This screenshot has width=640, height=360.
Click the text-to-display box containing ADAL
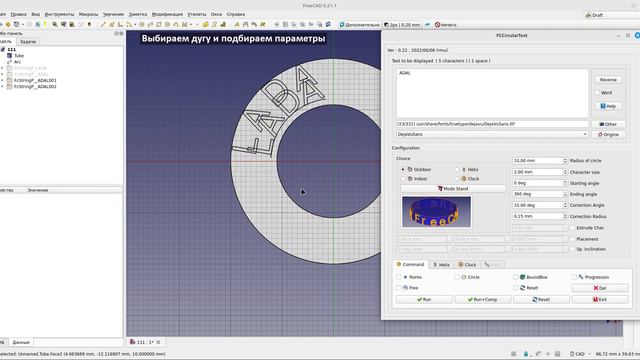click(492, 93)
